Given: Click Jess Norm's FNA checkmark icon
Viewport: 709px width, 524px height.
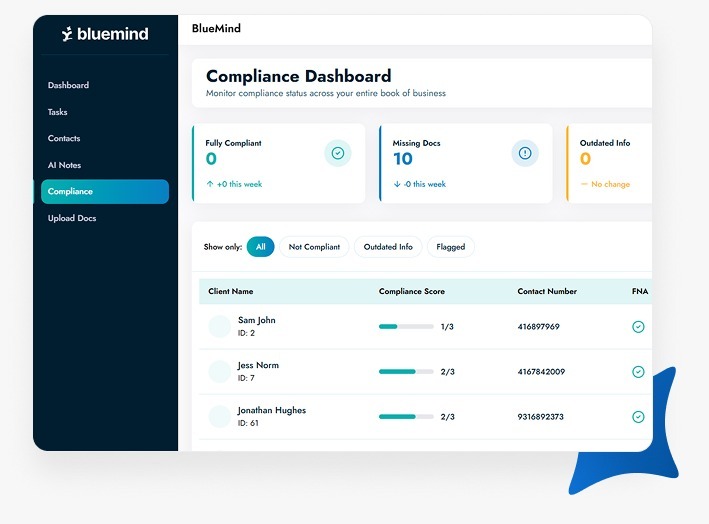Looking at the screenshot, I should (x=638, y=372).
